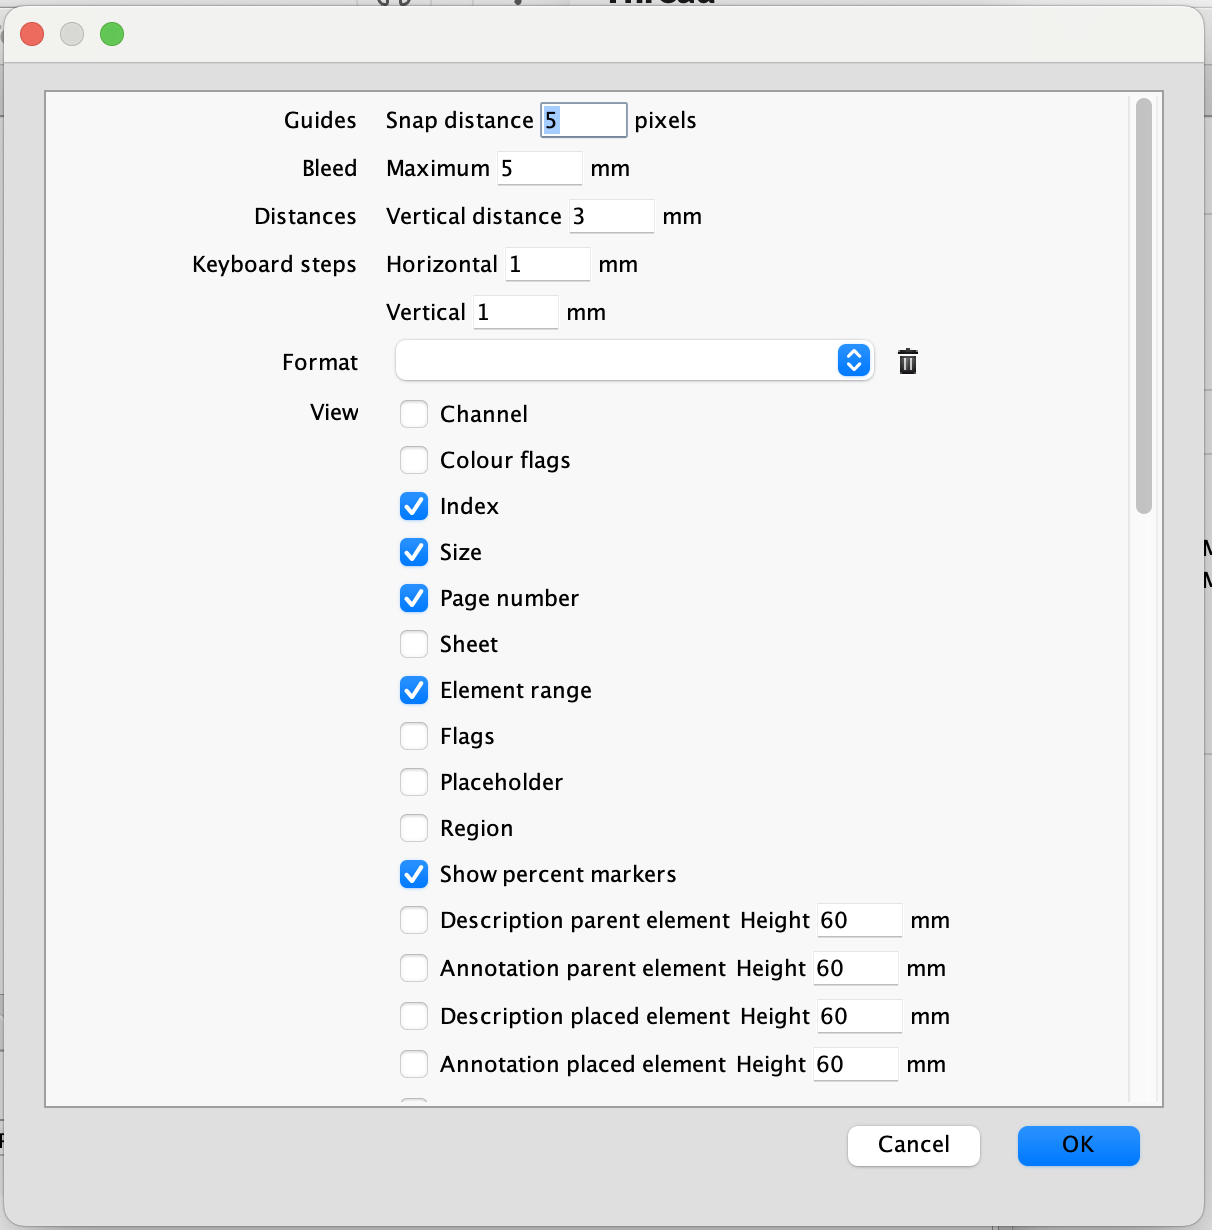Enable the Colour flags checkbox
Screen dimensions: 1212x1230
click(414, 460)
